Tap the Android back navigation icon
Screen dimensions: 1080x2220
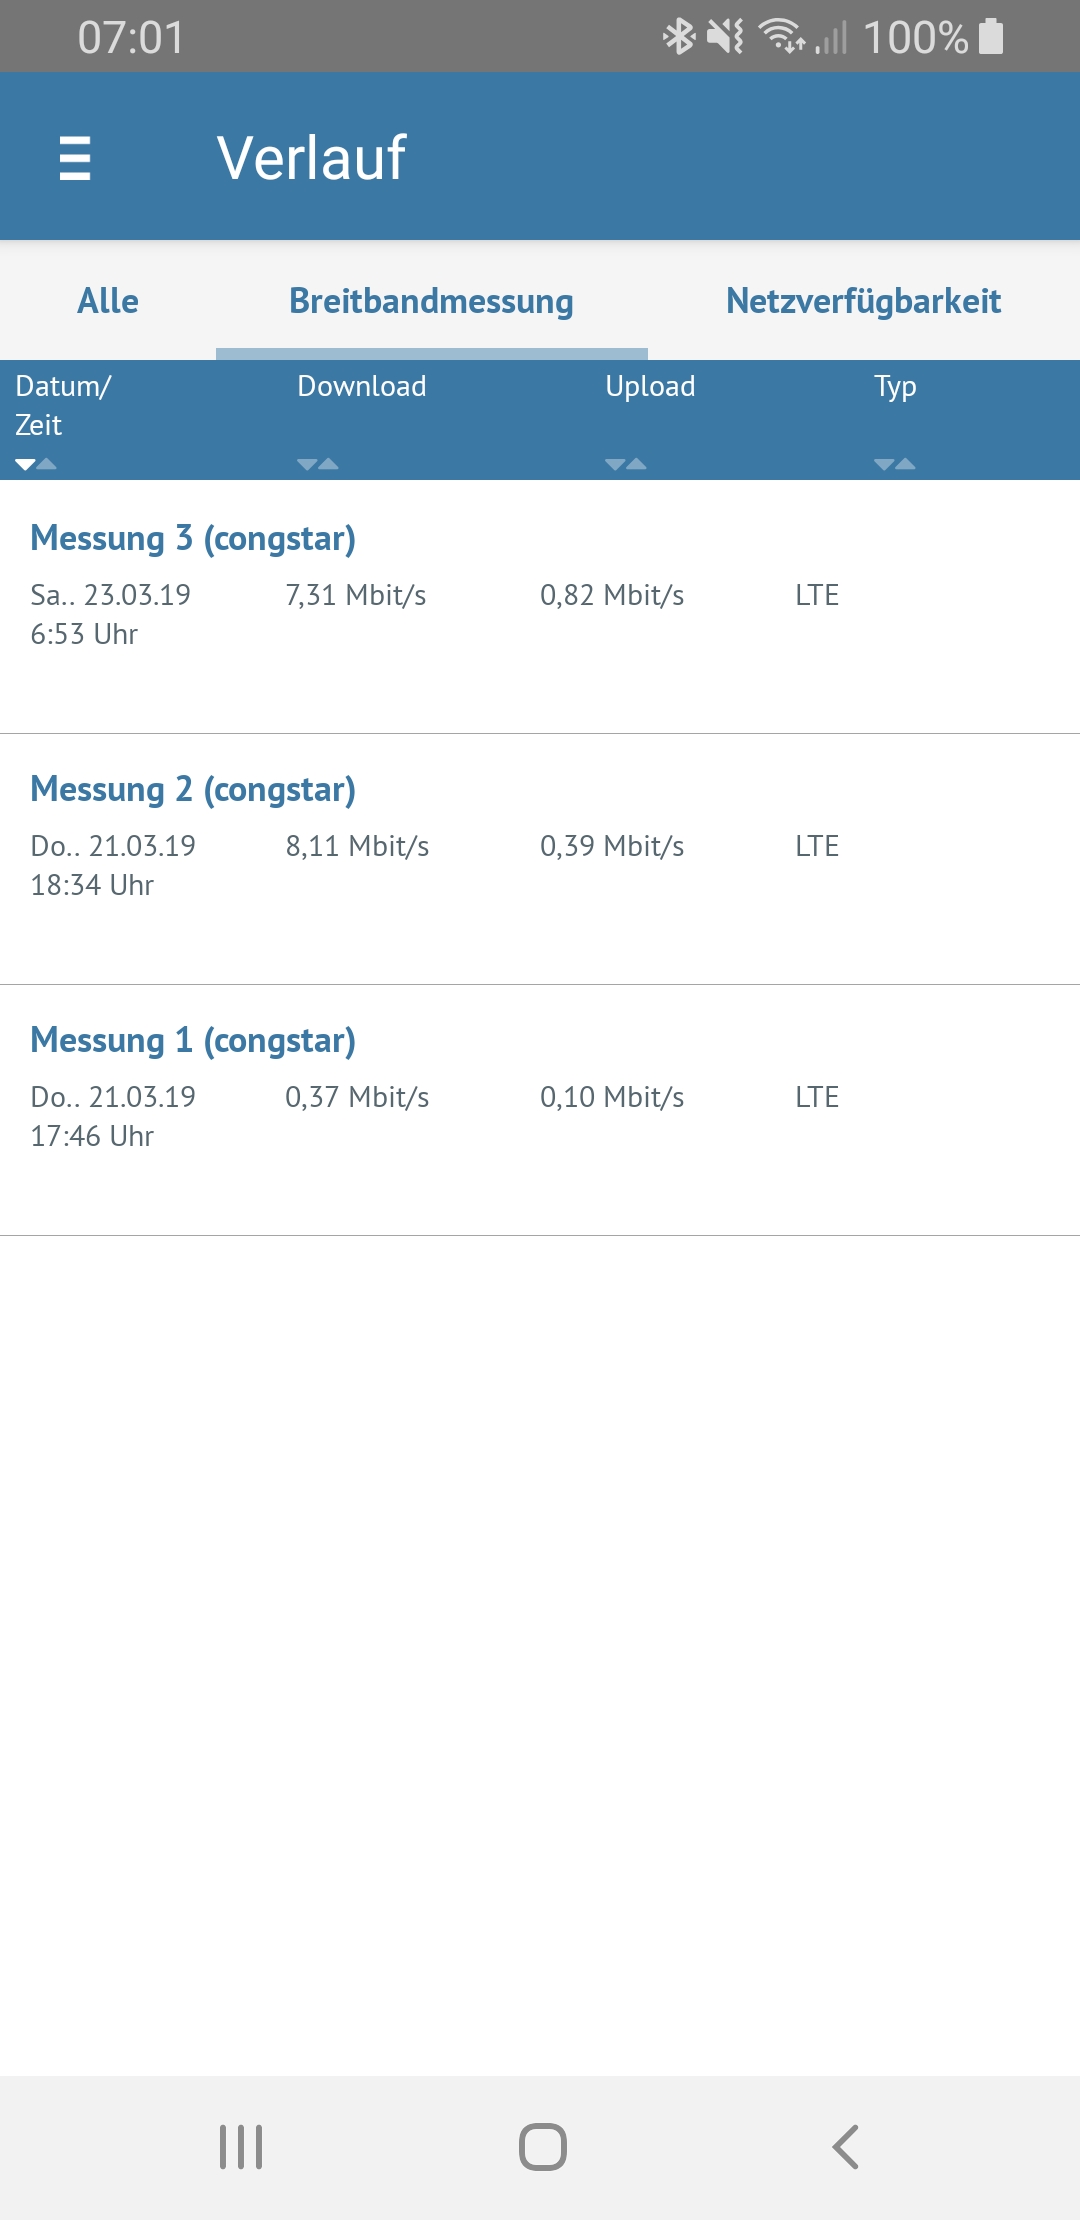pyautogui.click(x=845, y=2147)
